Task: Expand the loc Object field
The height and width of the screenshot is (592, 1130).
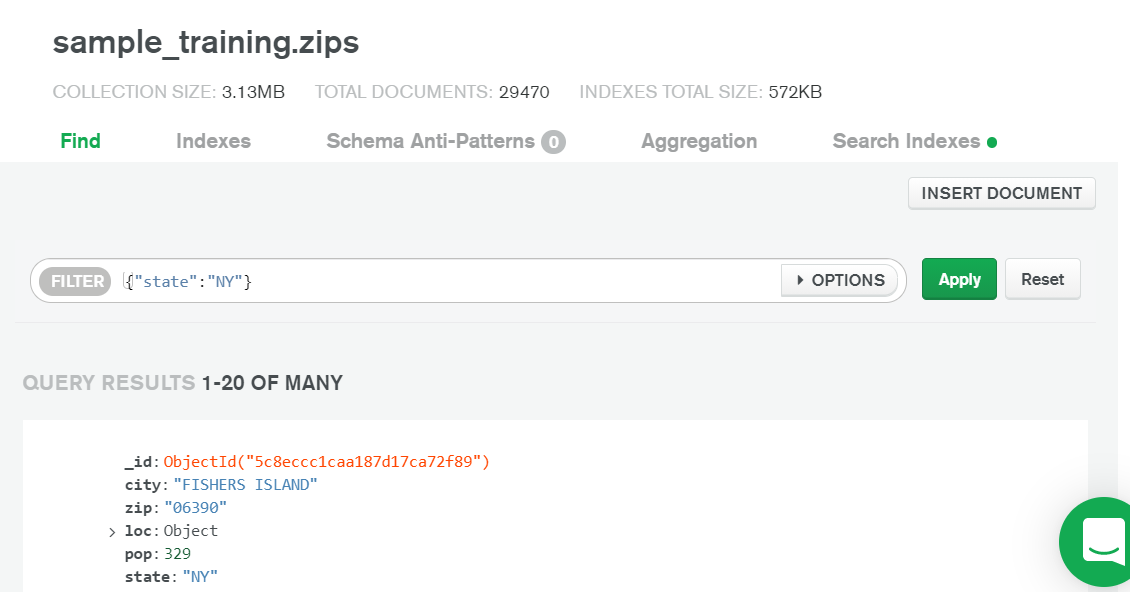Action: tap(112, 532)
